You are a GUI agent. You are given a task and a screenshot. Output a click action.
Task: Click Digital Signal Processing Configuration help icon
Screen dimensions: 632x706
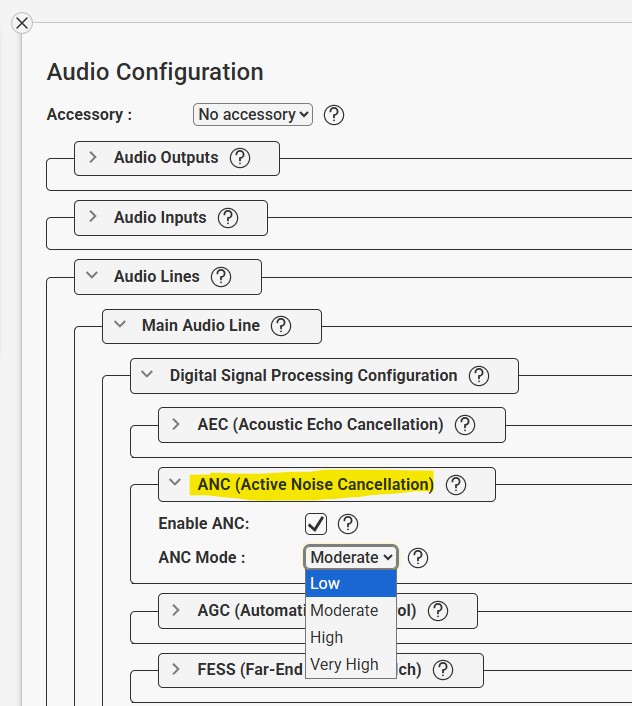point(479,376)
